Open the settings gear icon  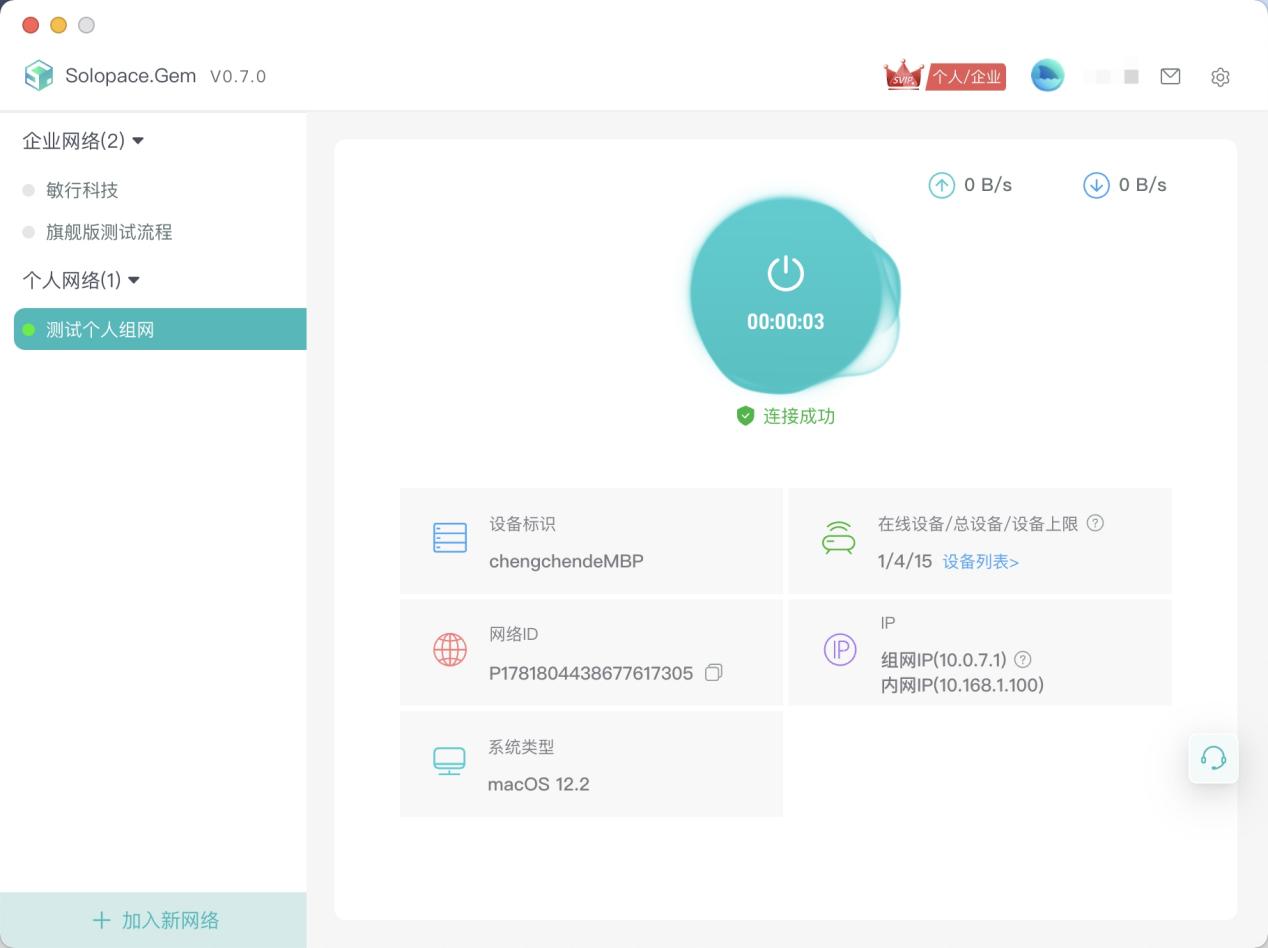pyautogui.click(x=1220, y=76)
